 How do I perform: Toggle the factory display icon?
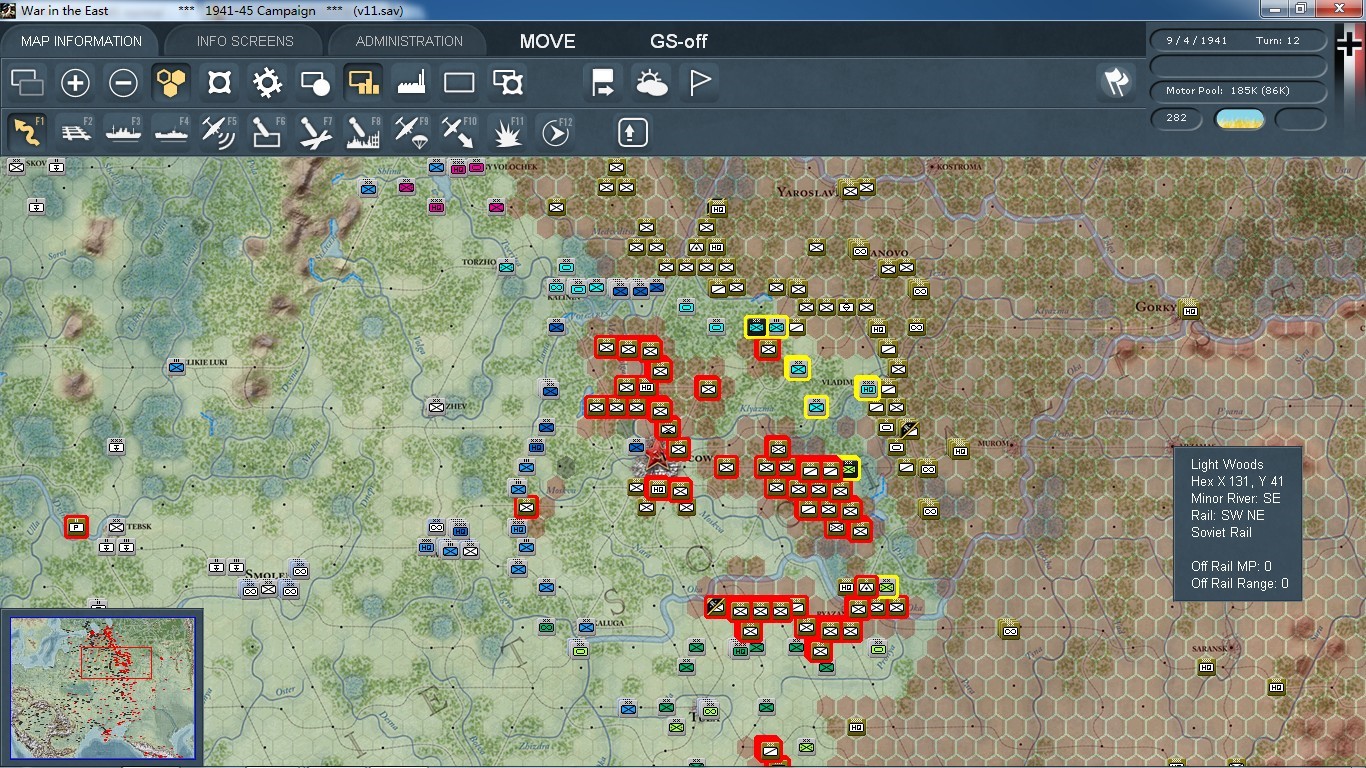[x=411, y=82]
